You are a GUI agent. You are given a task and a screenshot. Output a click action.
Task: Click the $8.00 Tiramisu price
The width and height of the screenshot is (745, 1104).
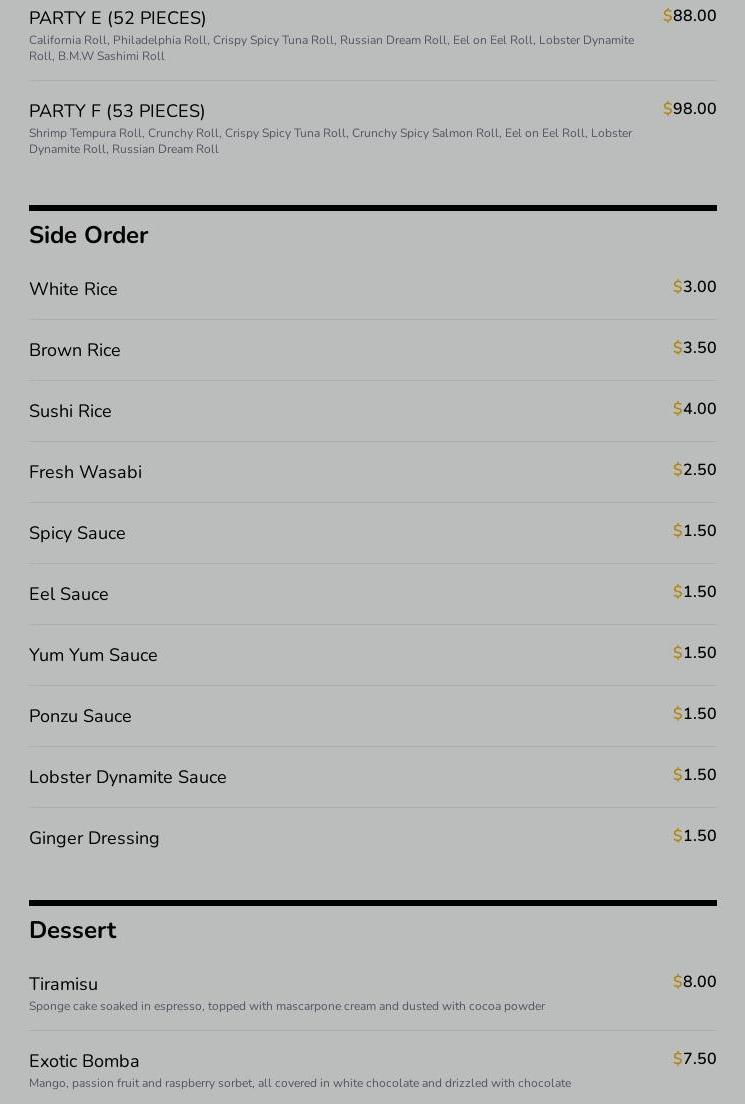pos(694,981)
